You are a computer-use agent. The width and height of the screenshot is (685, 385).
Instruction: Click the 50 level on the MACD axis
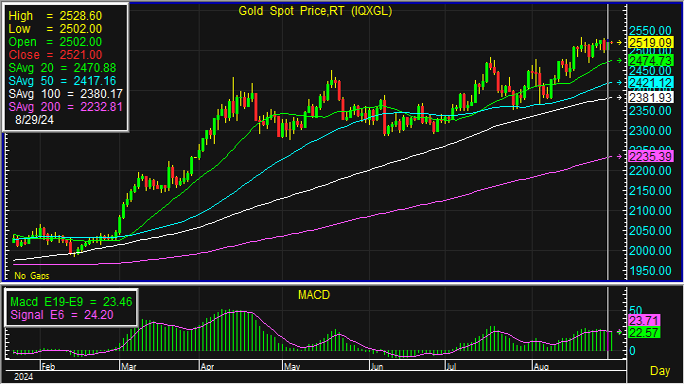(635, 311)
